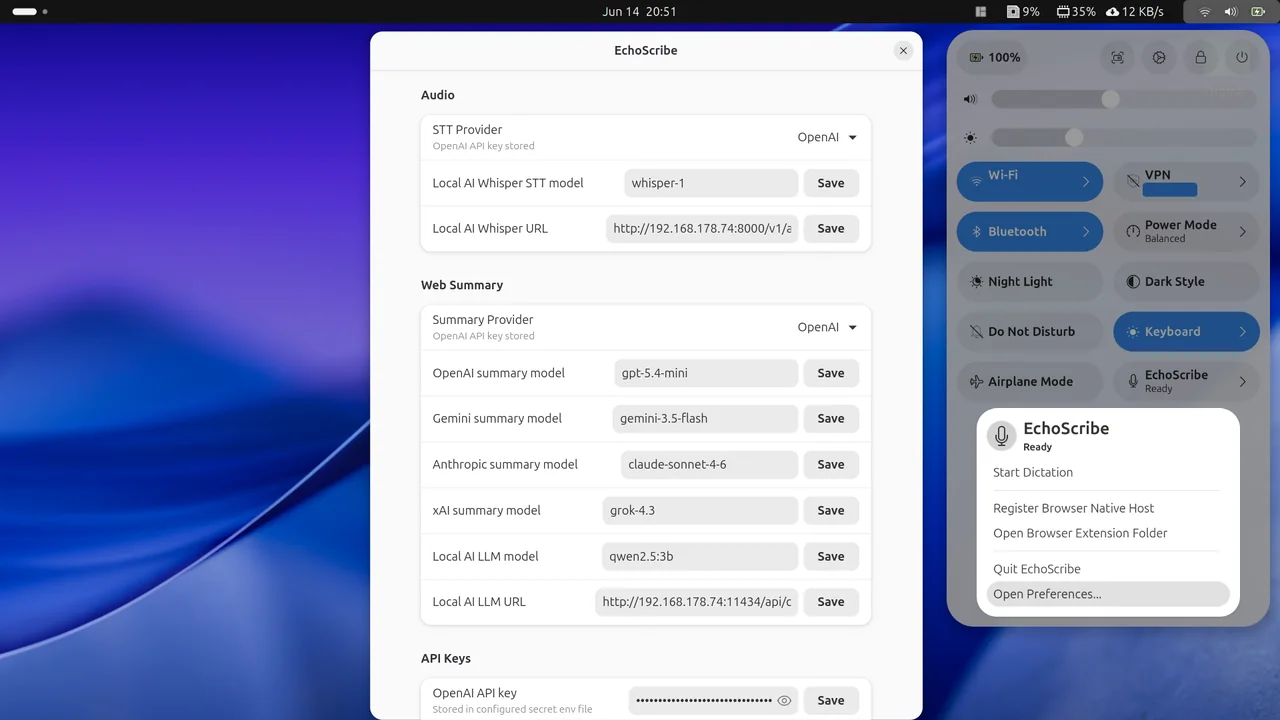Click the tiling layout icon in top bar

[981, 12]
